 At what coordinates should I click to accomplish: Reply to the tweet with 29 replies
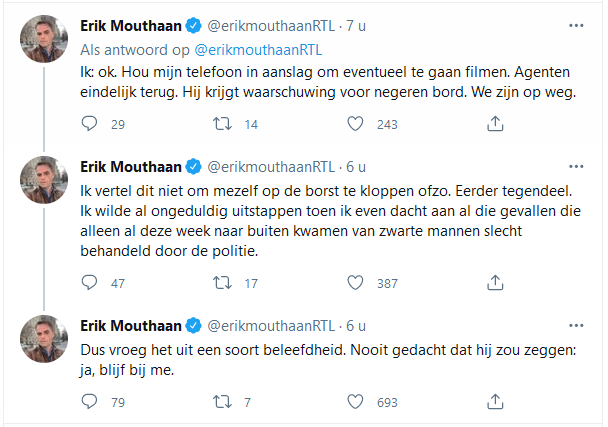89,124
